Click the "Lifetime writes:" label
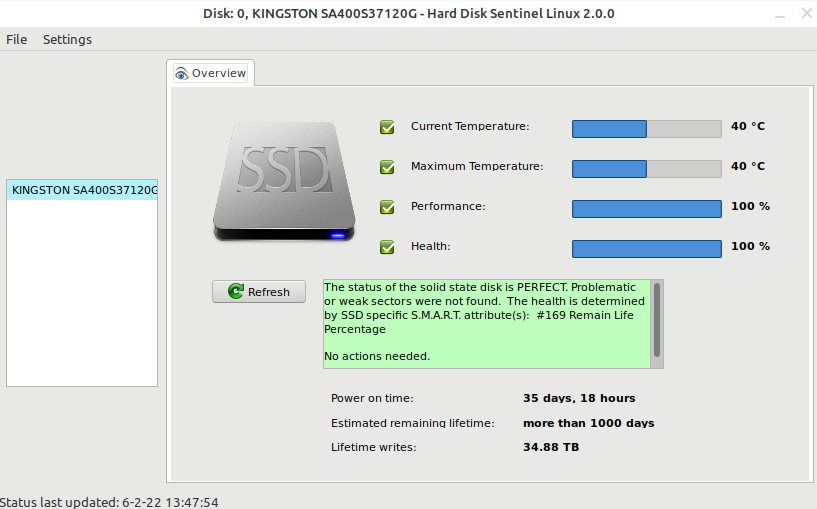 pos(374,448)
